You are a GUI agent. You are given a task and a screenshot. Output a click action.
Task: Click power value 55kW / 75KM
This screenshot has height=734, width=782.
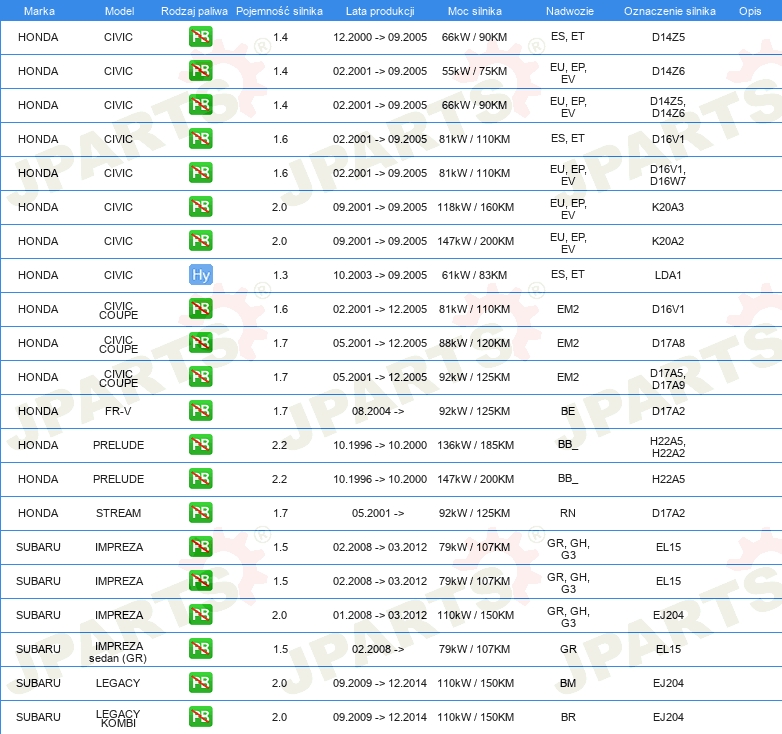(x=474, y=71)
